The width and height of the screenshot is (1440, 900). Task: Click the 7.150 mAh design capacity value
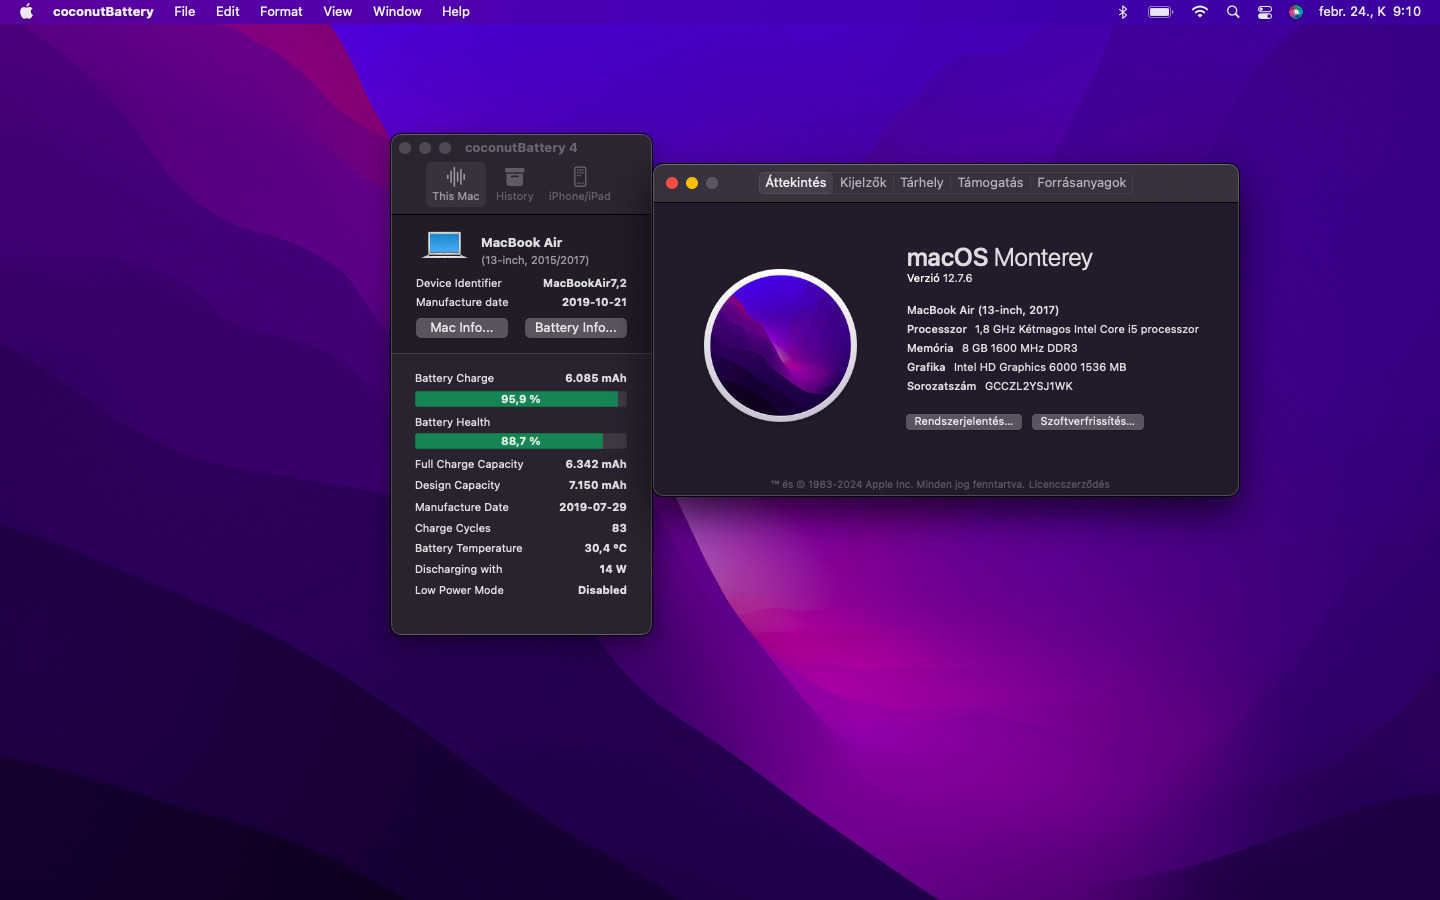[598, 485]
